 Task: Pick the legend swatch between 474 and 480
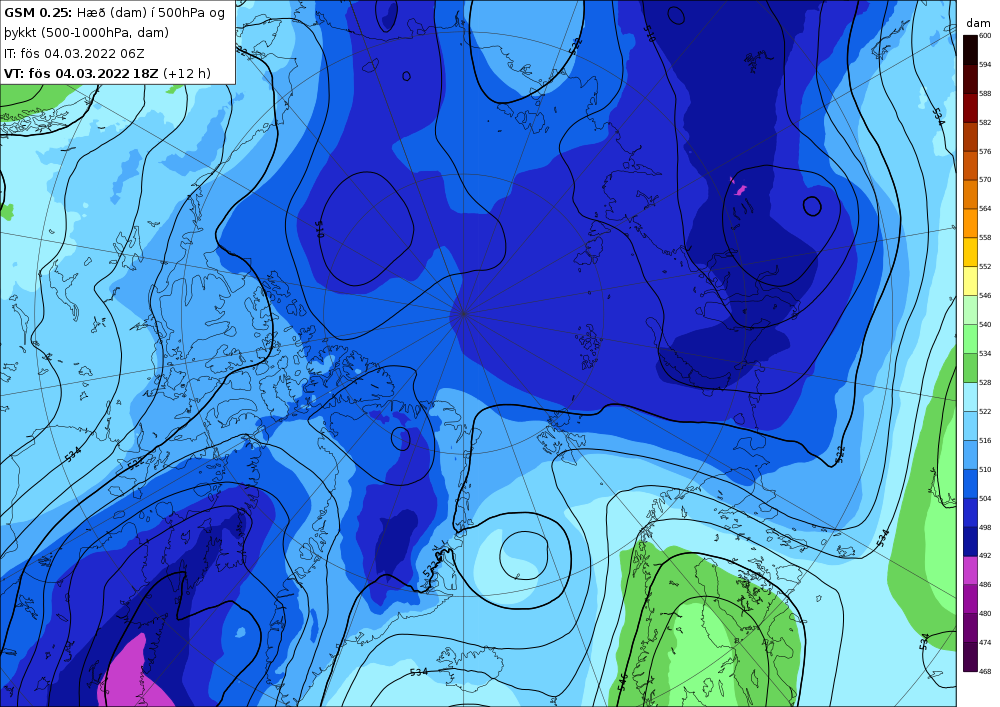(x=970, y=628)
